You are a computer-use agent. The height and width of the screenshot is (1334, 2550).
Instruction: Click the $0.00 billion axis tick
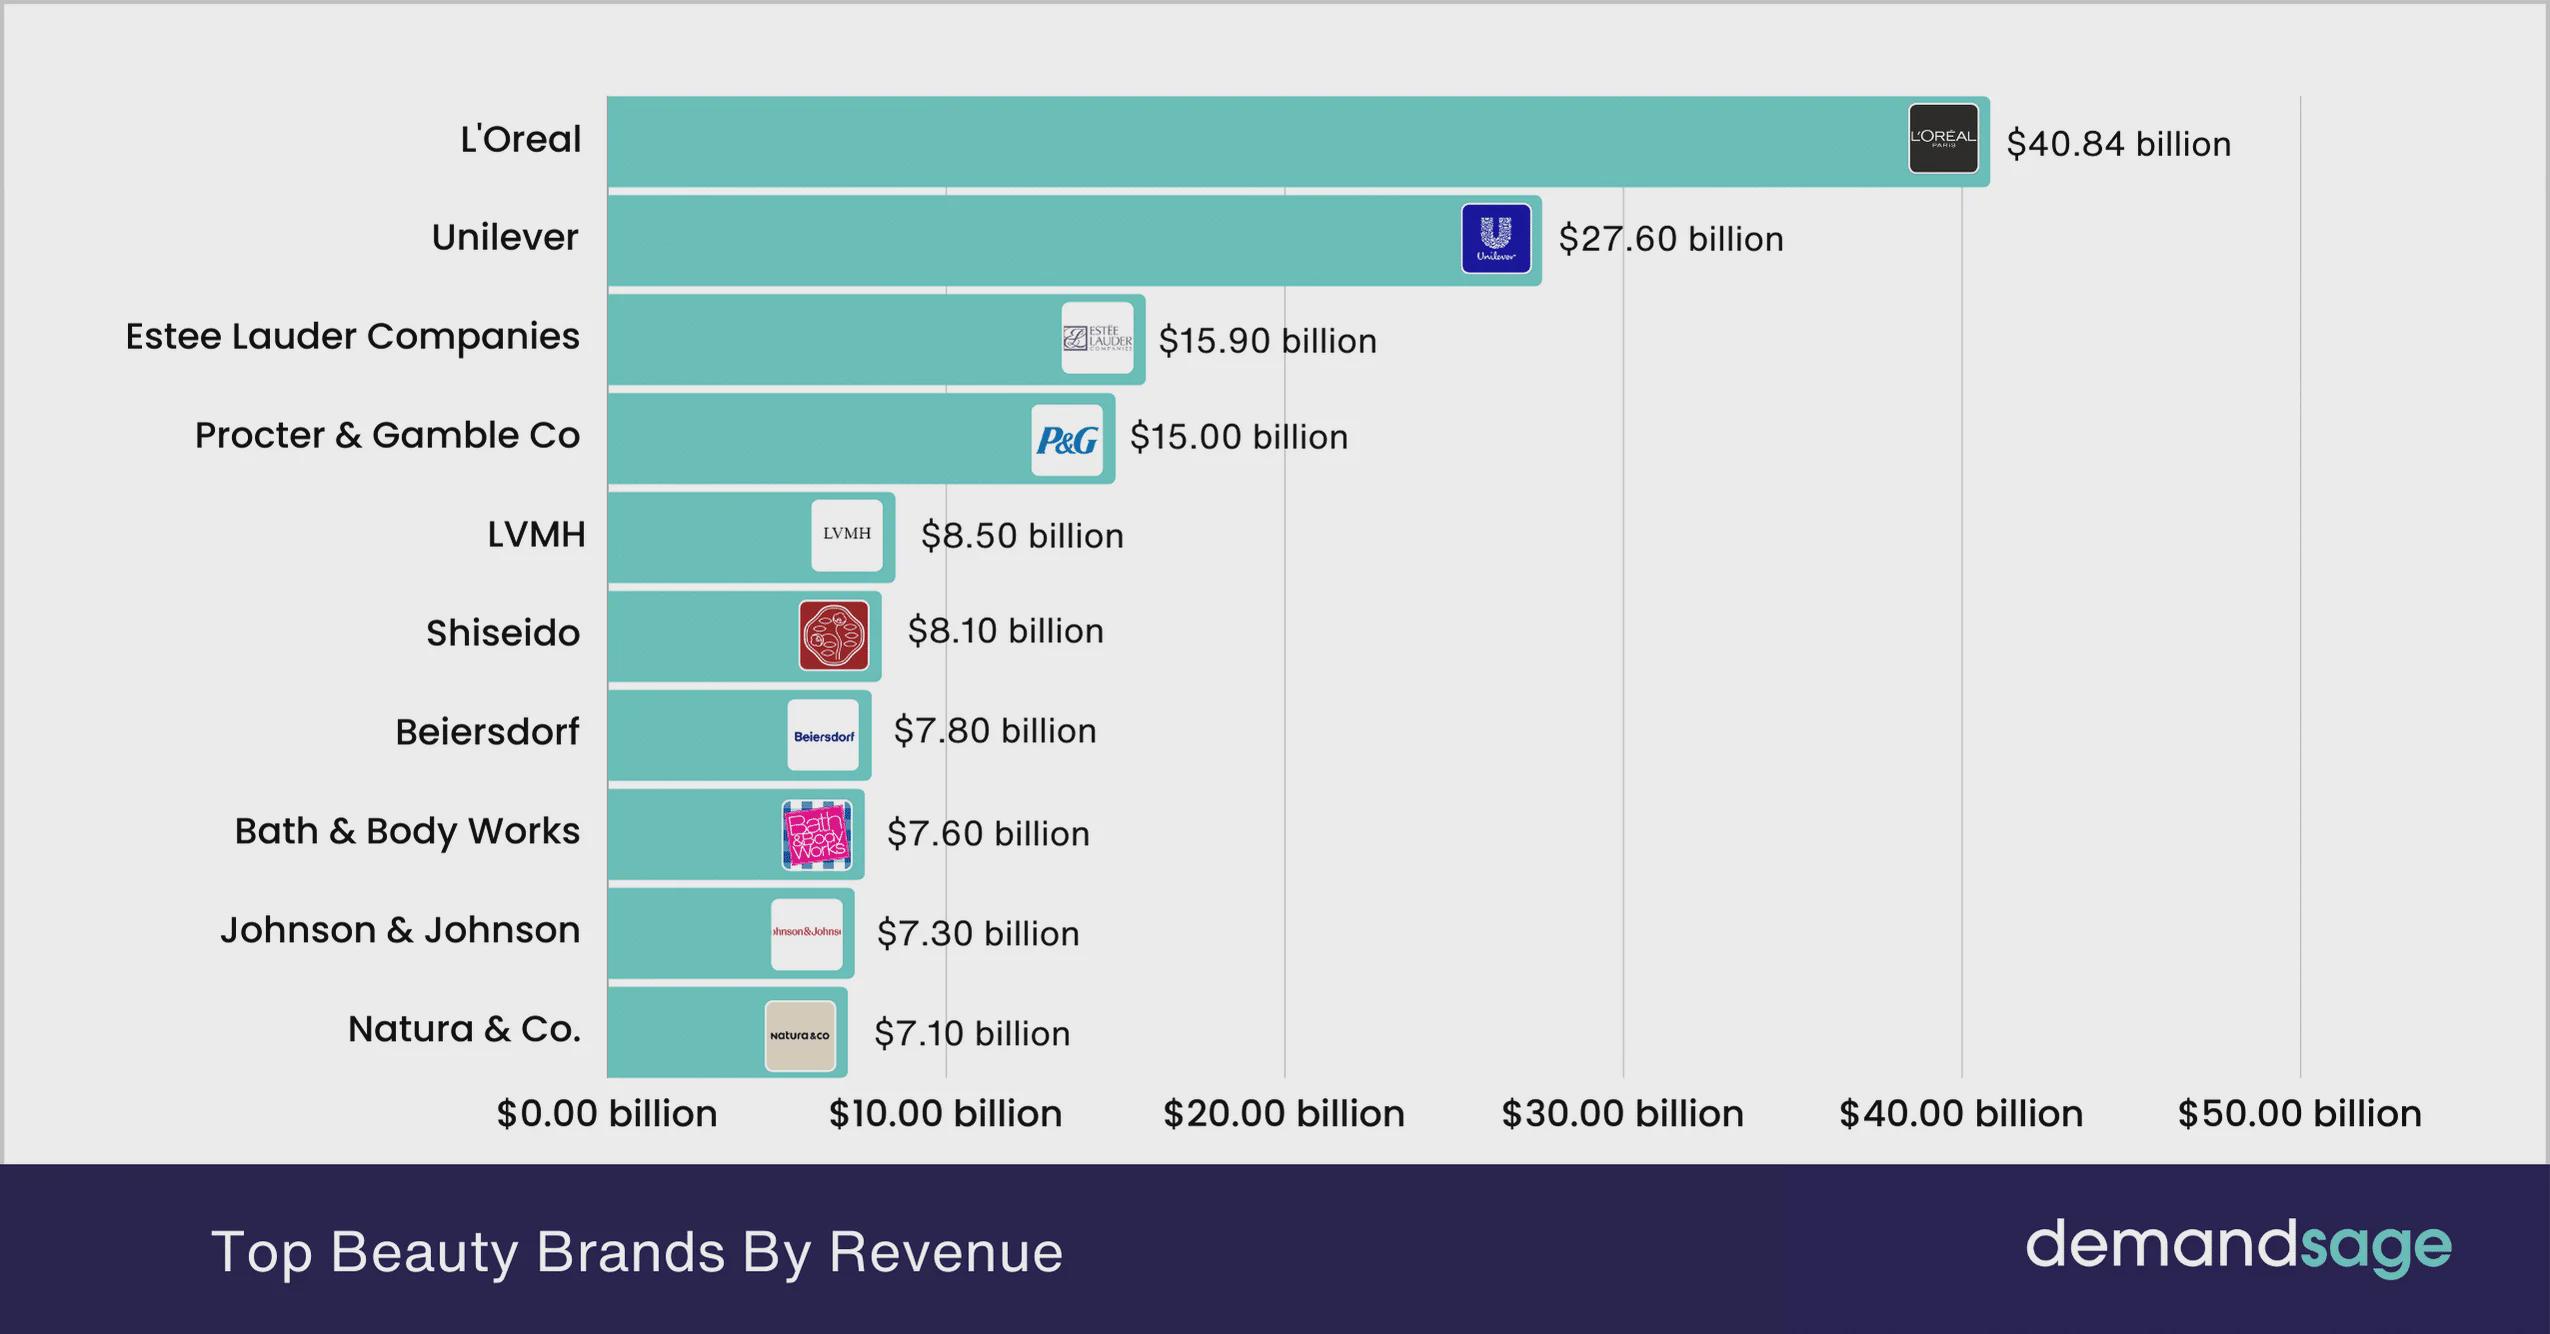607,1114
